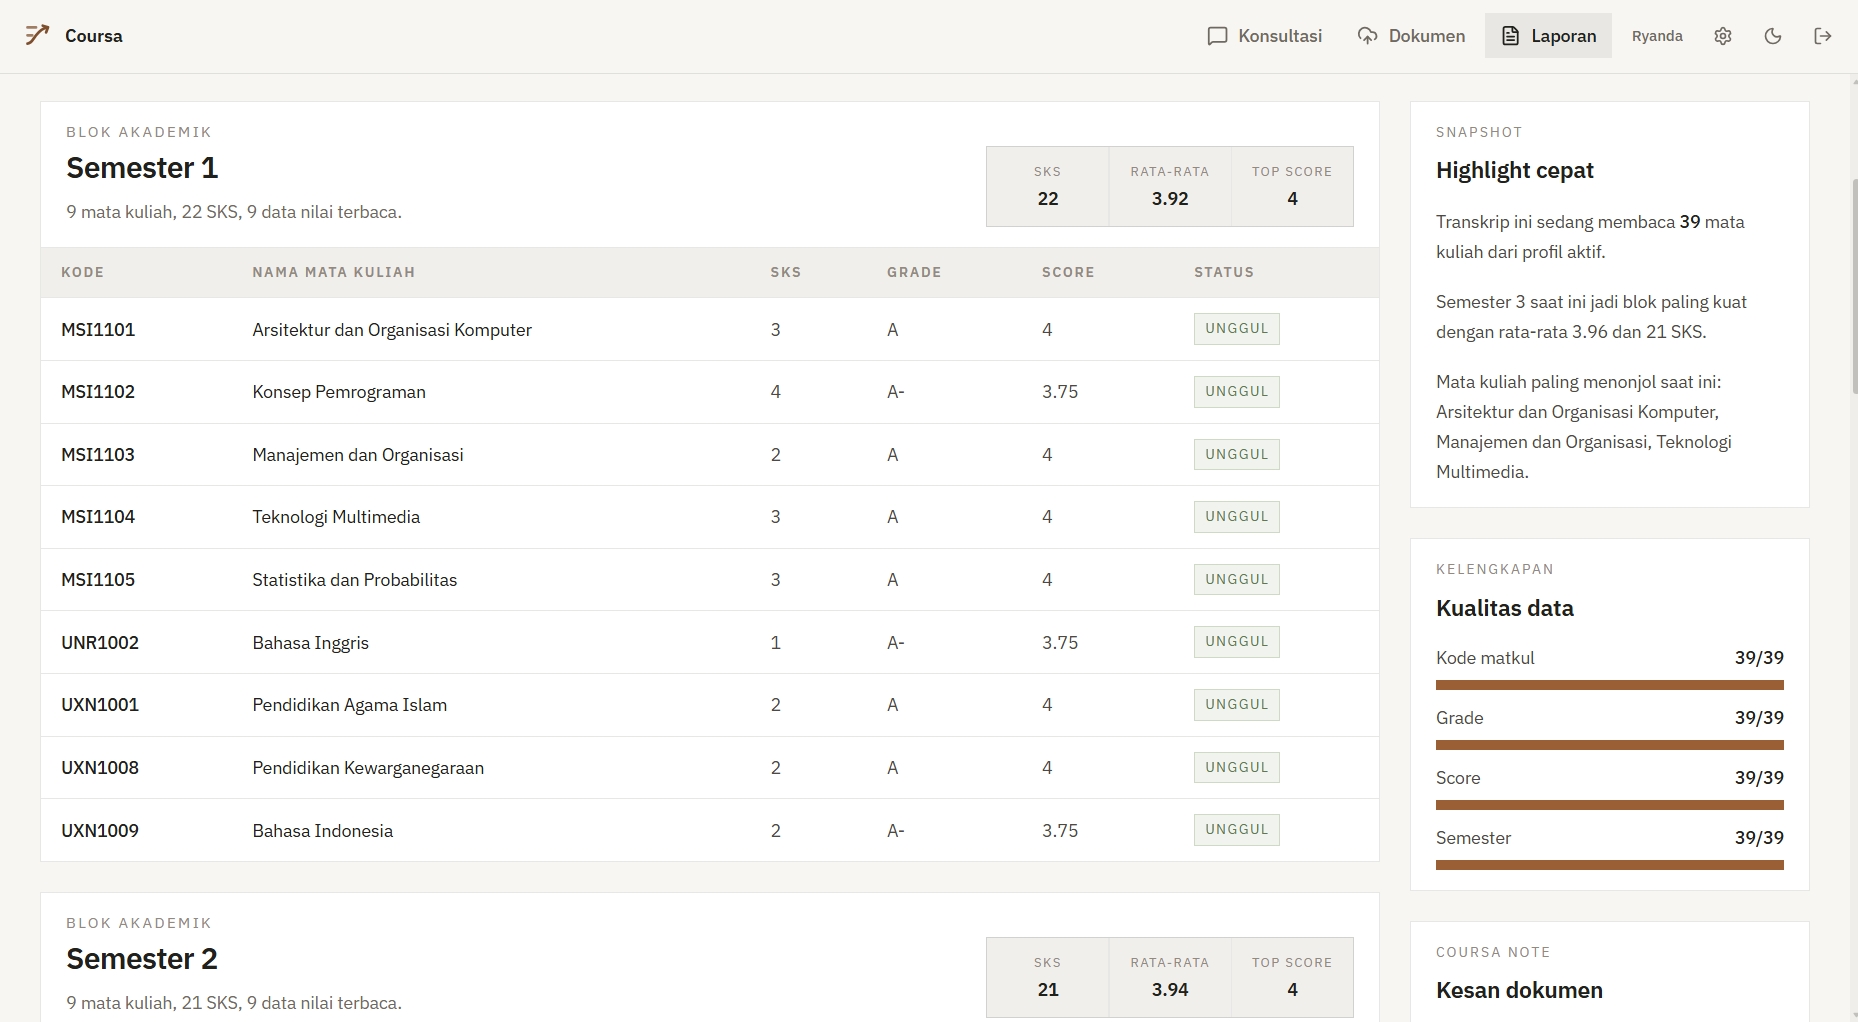Click the Laporan document icon
This screenshot has height=1022, width=1858.
point(1511,36)
